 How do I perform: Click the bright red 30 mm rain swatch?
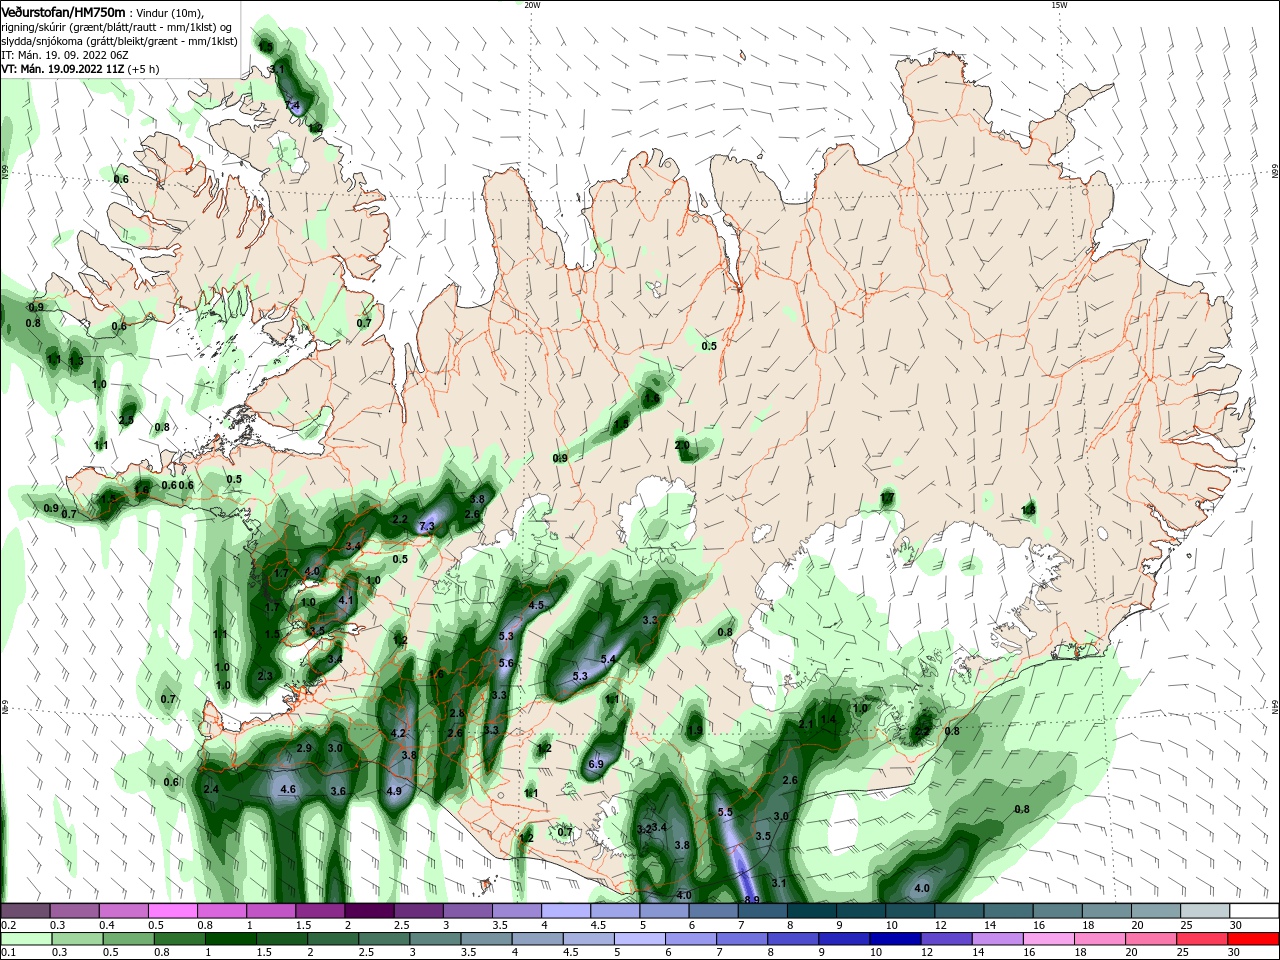pyautogui.click(x=1255, y=939)
